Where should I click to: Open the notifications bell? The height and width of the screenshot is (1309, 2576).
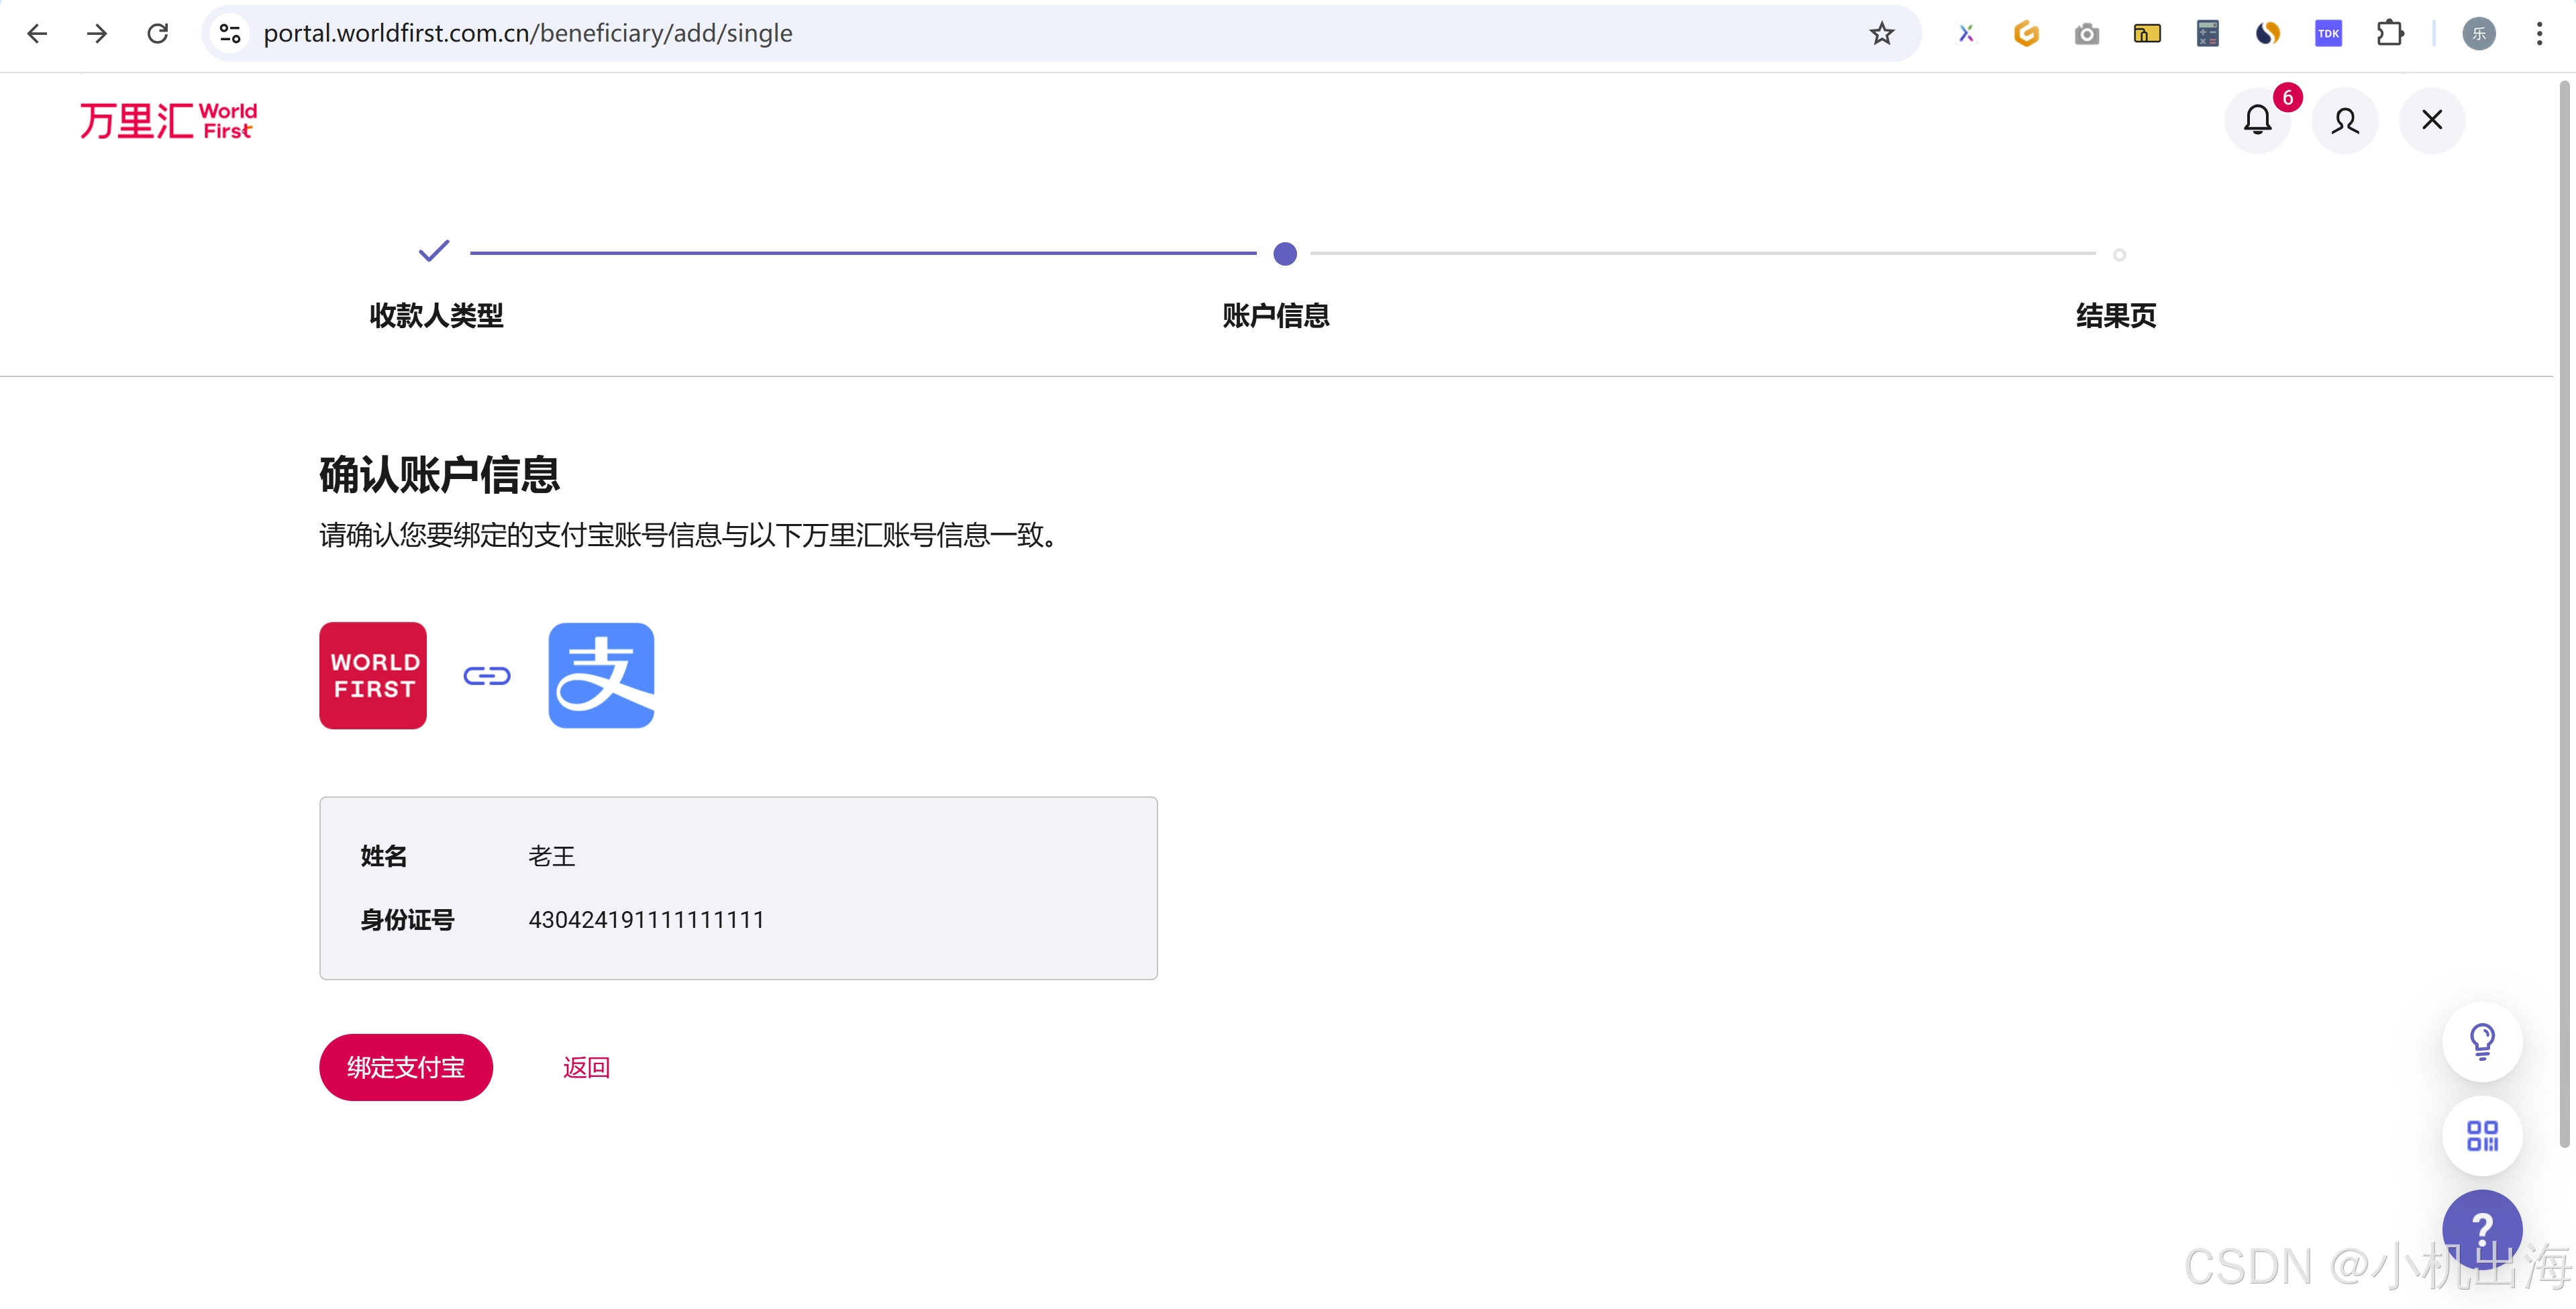[x=2257, y=120]
